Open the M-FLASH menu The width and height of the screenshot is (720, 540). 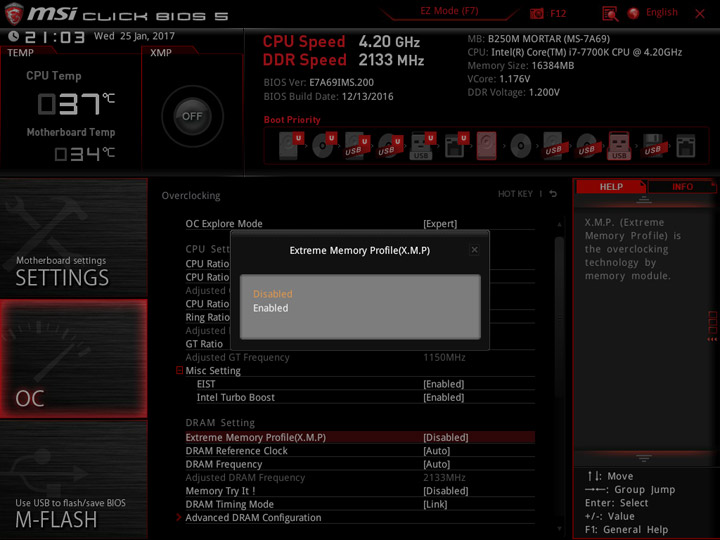pyautogui.click(x=73, y=480)
